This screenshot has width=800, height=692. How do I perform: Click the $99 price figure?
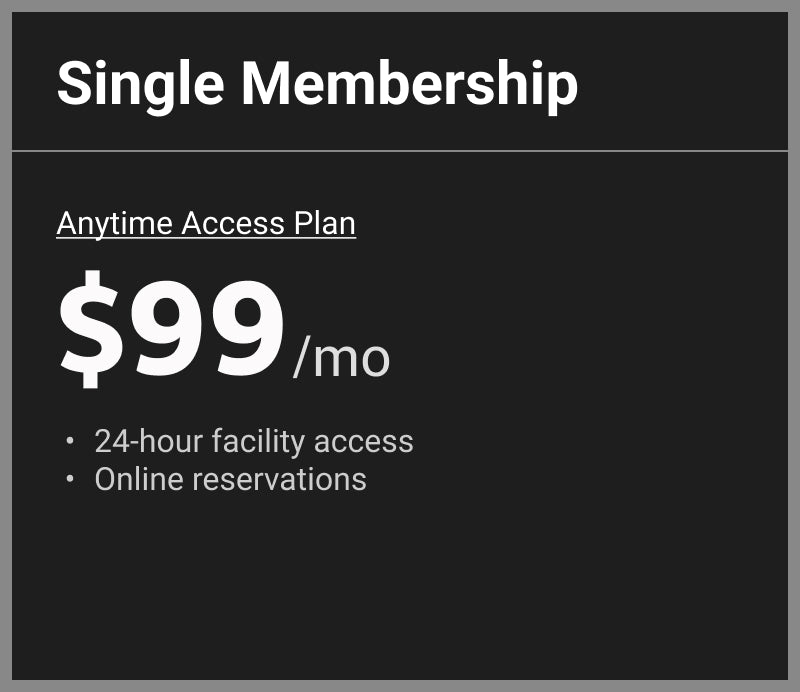click(172, 331)
